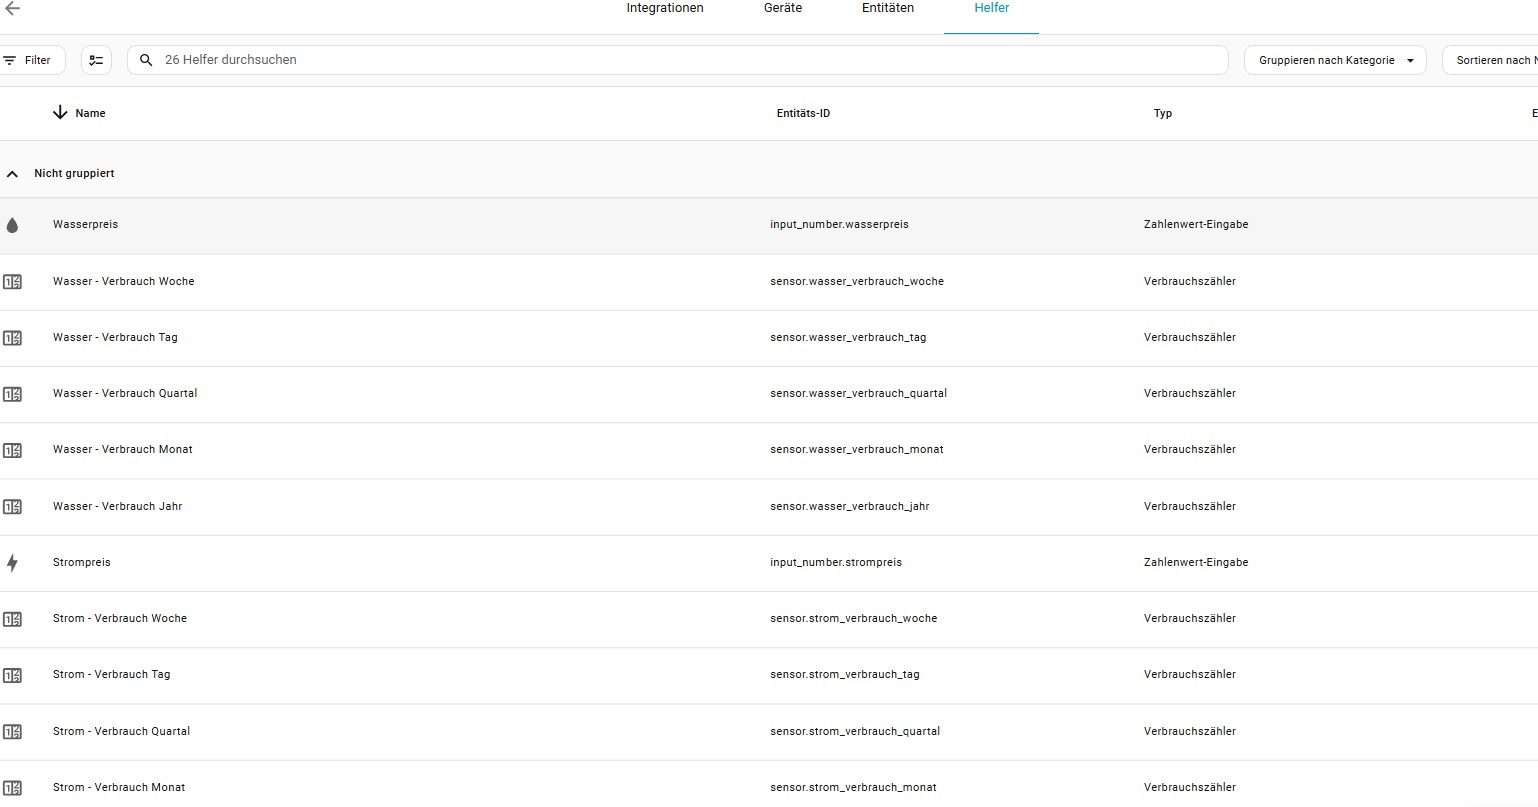Image resolution: width=1538 pixels, height=807 pixels.
Task: Click meter icon of Strom - Verbrauch Woche
Action: pyautogui.click(x=12, y=619)
